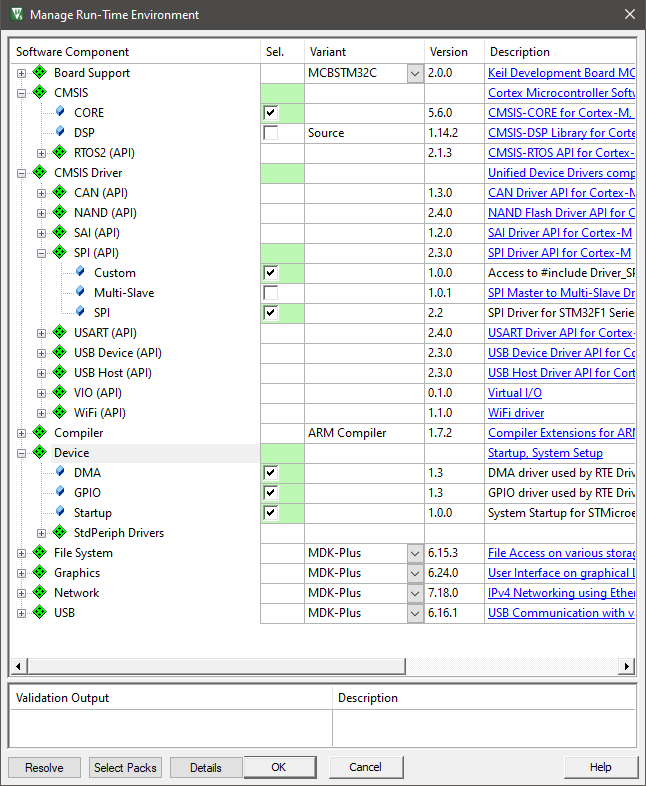Click the blue GPIO component icon

coord(60,491)
